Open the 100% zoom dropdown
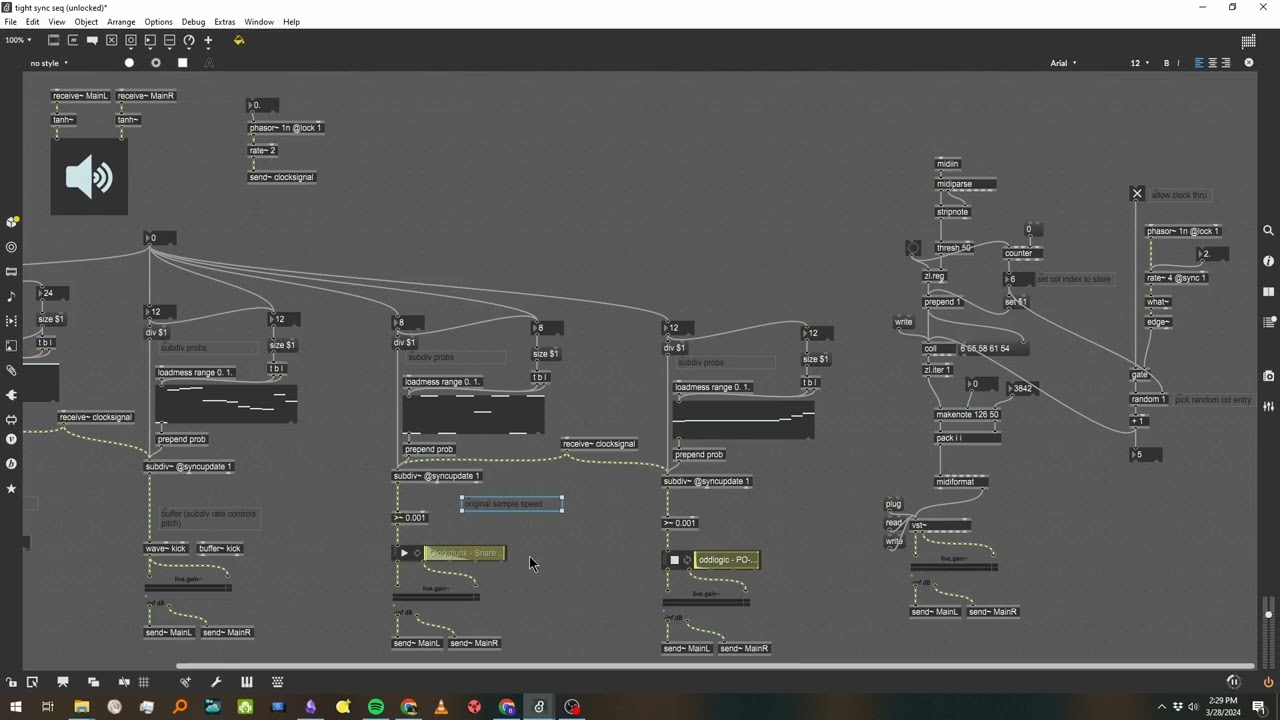This screenshot has width=1280, height=720. tap(18, 40)
